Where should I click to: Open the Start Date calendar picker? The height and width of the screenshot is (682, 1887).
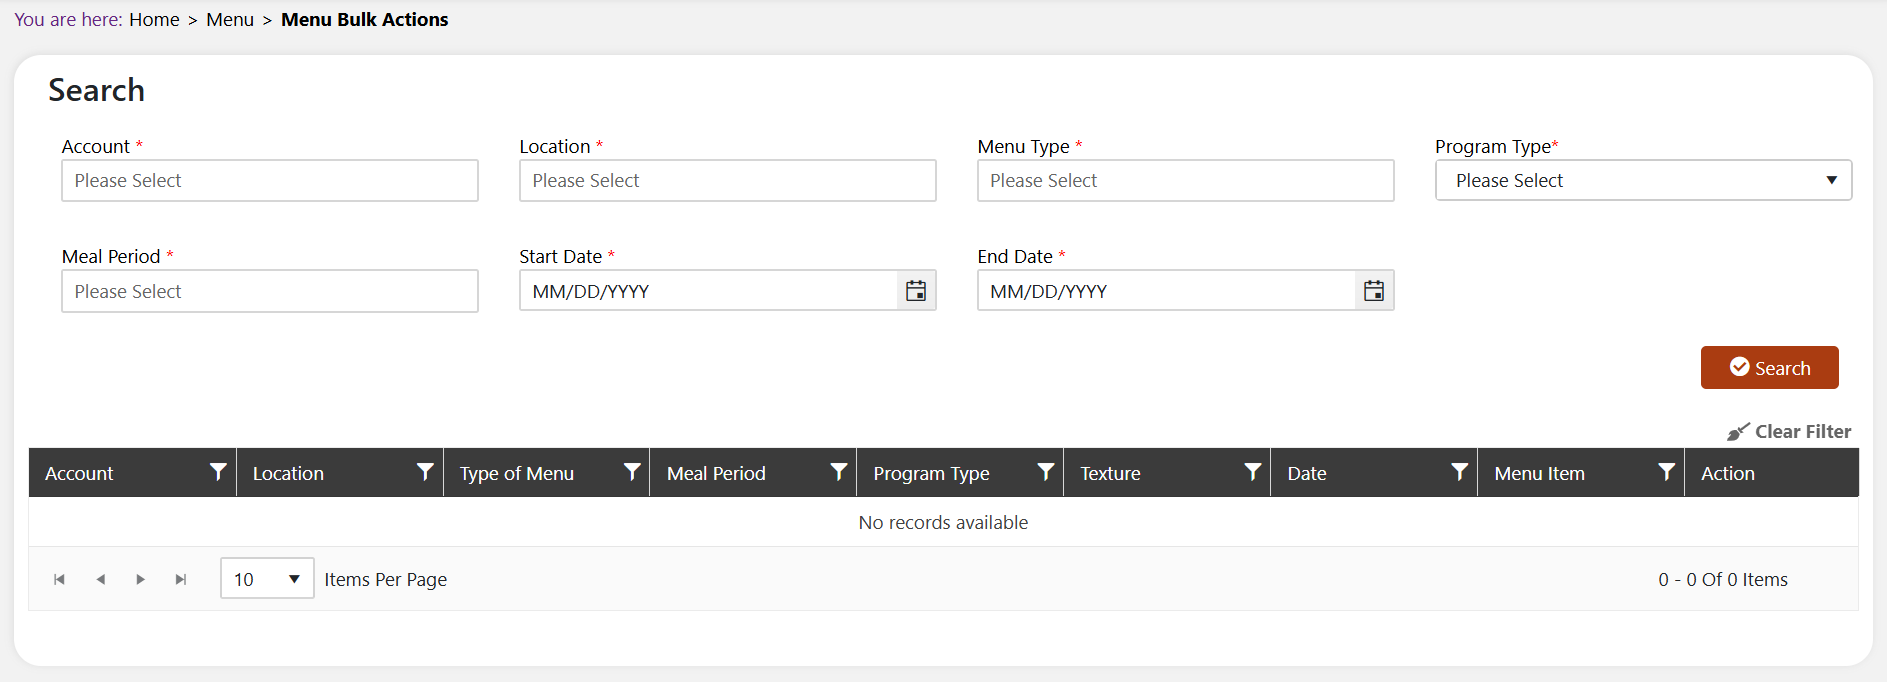pyautogui.click(x=916, y=291)
